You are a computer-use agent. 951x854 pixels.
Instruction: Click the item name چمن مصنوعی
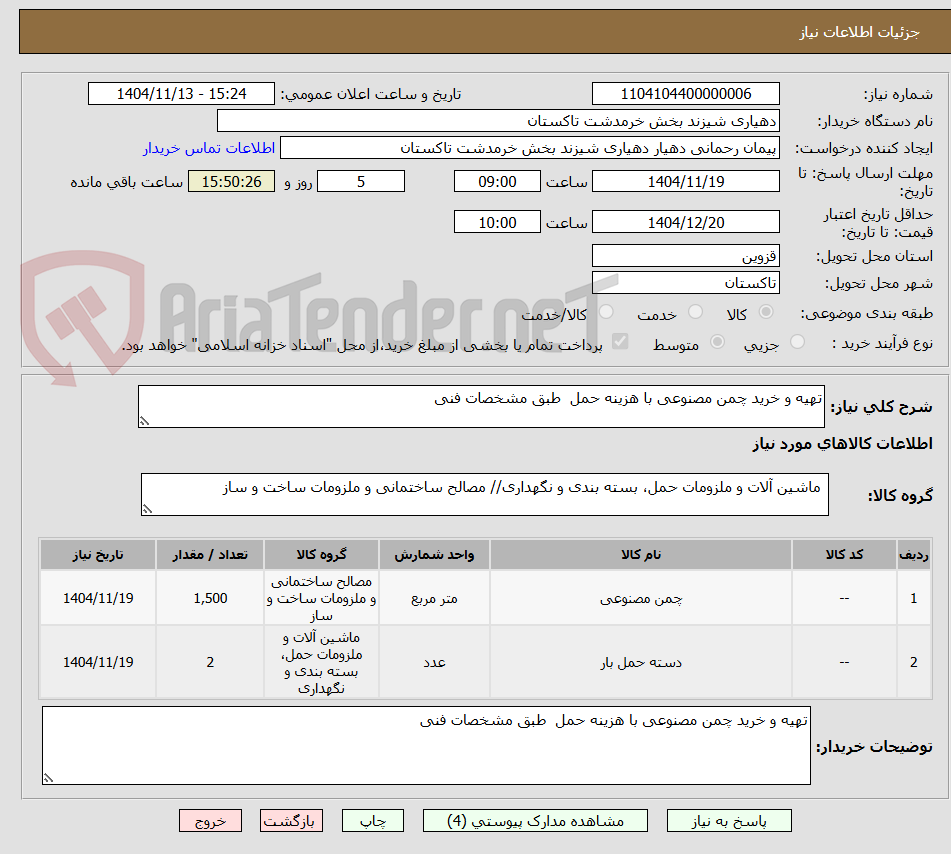(641, 599)
